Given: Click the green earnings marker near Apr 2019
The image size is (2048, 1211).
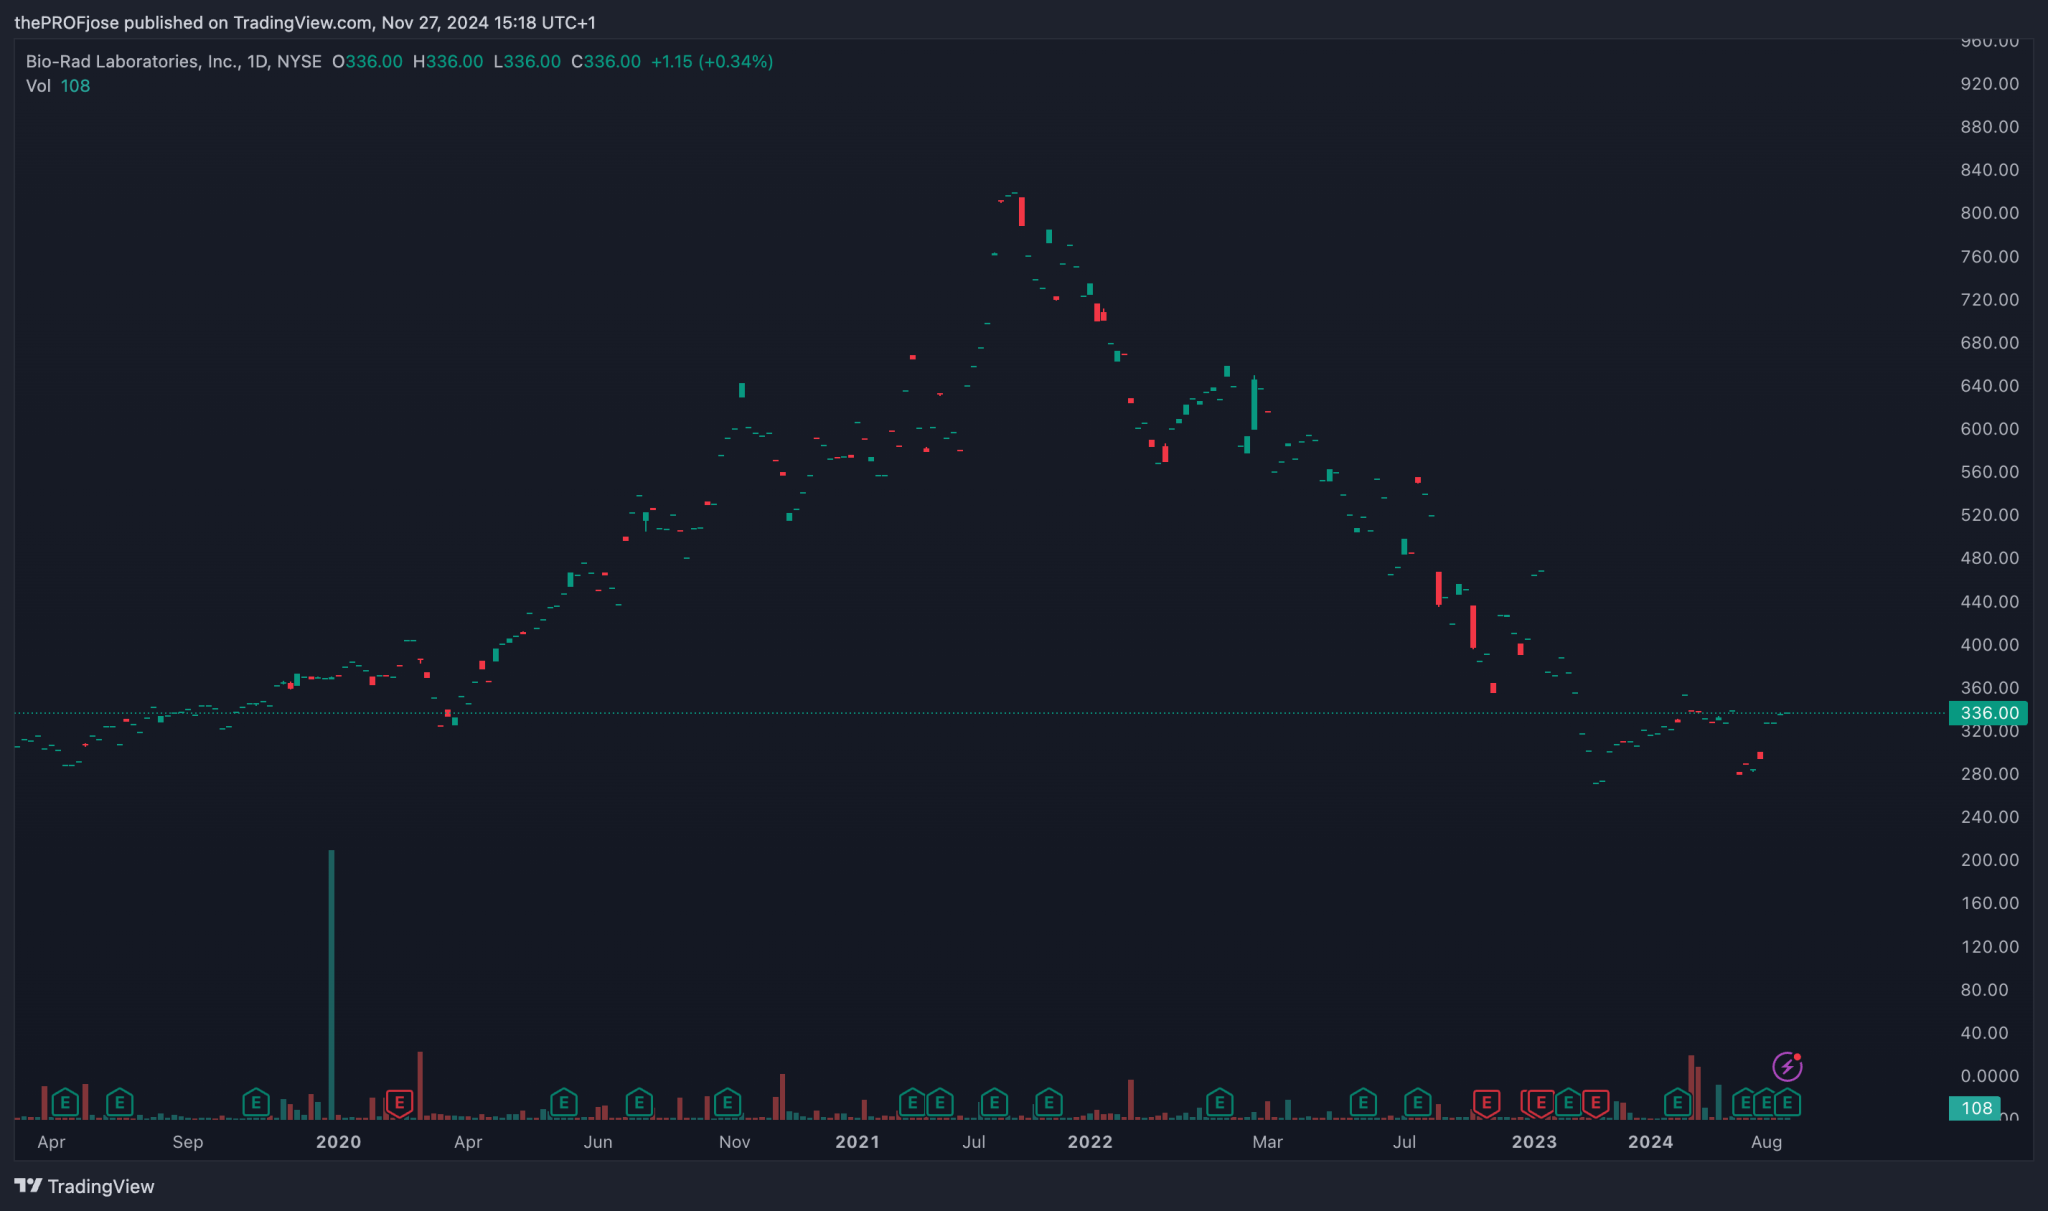Looking at the screenshot, I should 66,1102.
